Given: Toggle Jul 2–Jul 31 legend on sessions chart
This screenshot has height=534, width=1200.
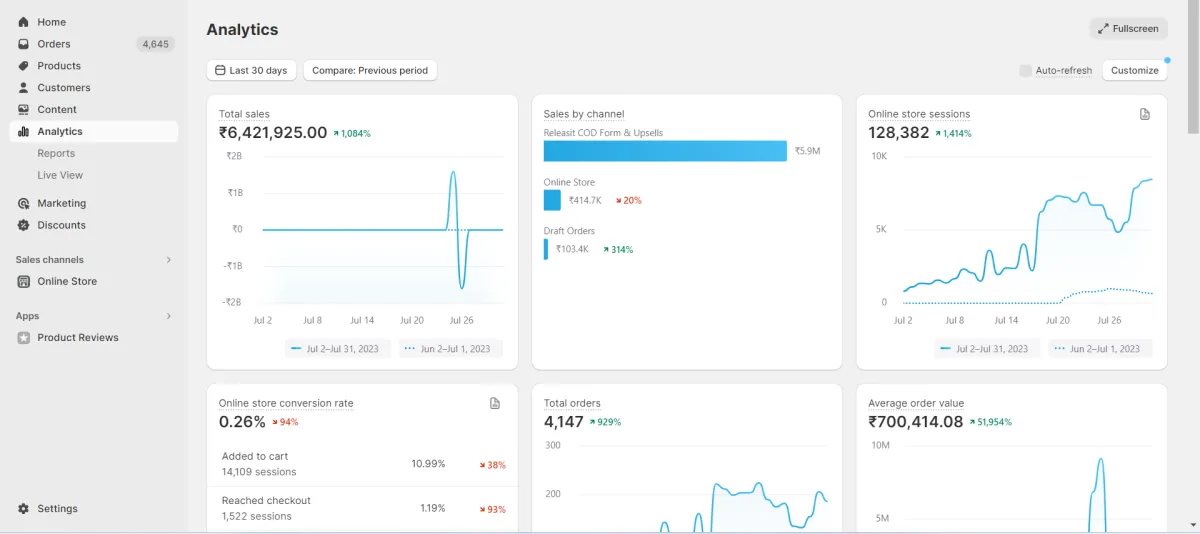Looking at the screenshot, I should coord(988,349).
